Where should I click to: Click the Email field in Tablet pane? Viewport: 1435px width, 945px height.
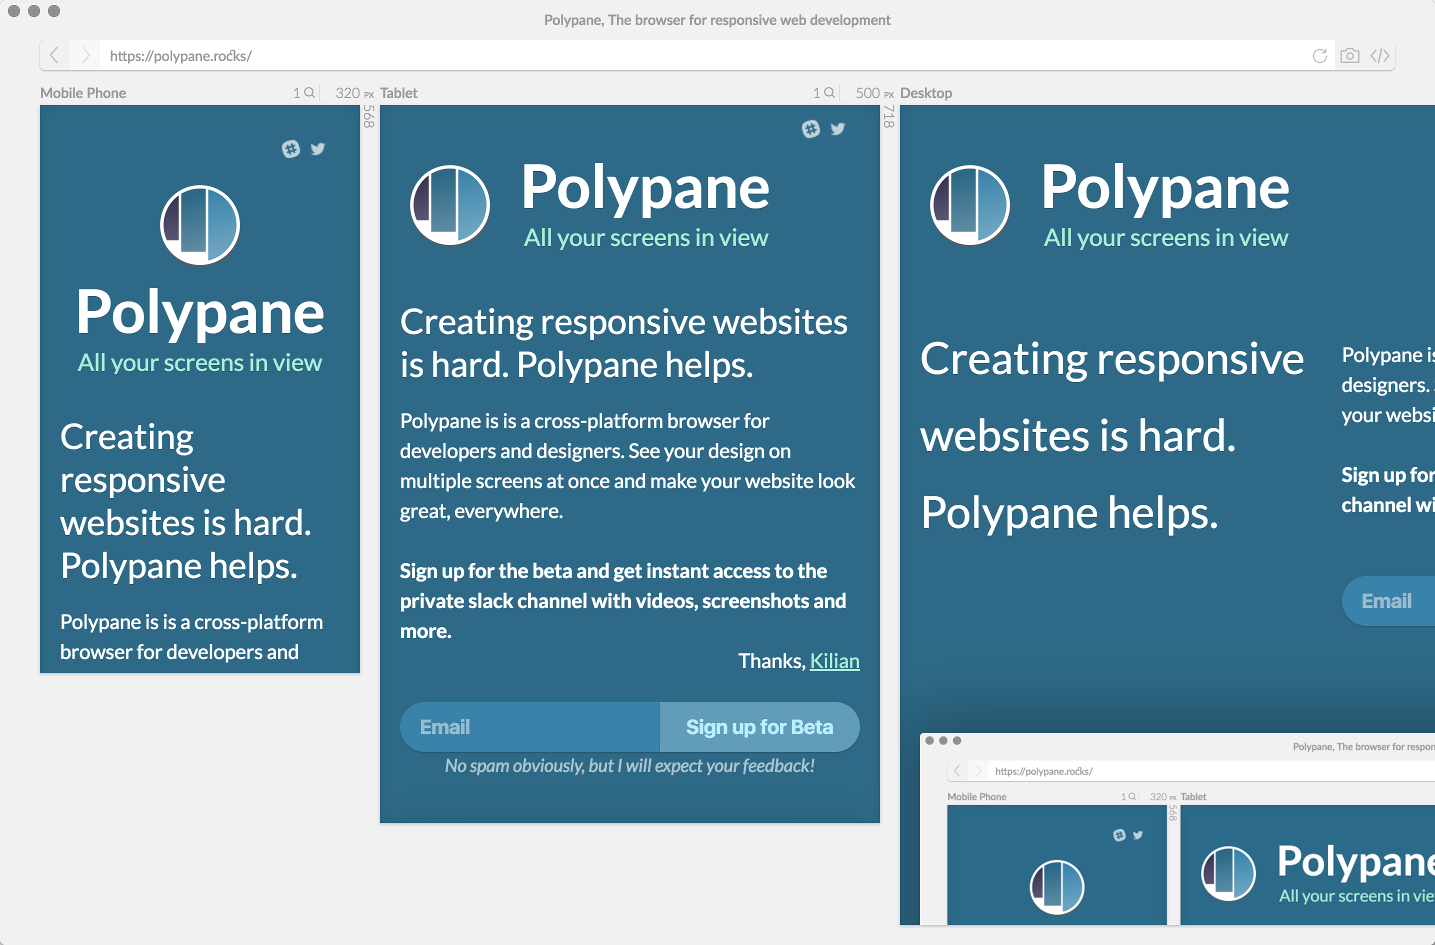pyautogui.click(x=530, y=727)
